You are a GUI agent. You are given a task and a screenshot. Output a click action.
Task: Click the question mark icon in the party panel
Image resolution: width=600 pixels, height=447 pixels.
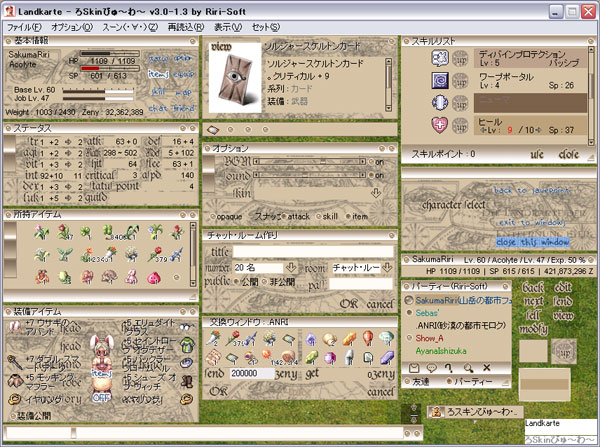(x=450, y=368)
